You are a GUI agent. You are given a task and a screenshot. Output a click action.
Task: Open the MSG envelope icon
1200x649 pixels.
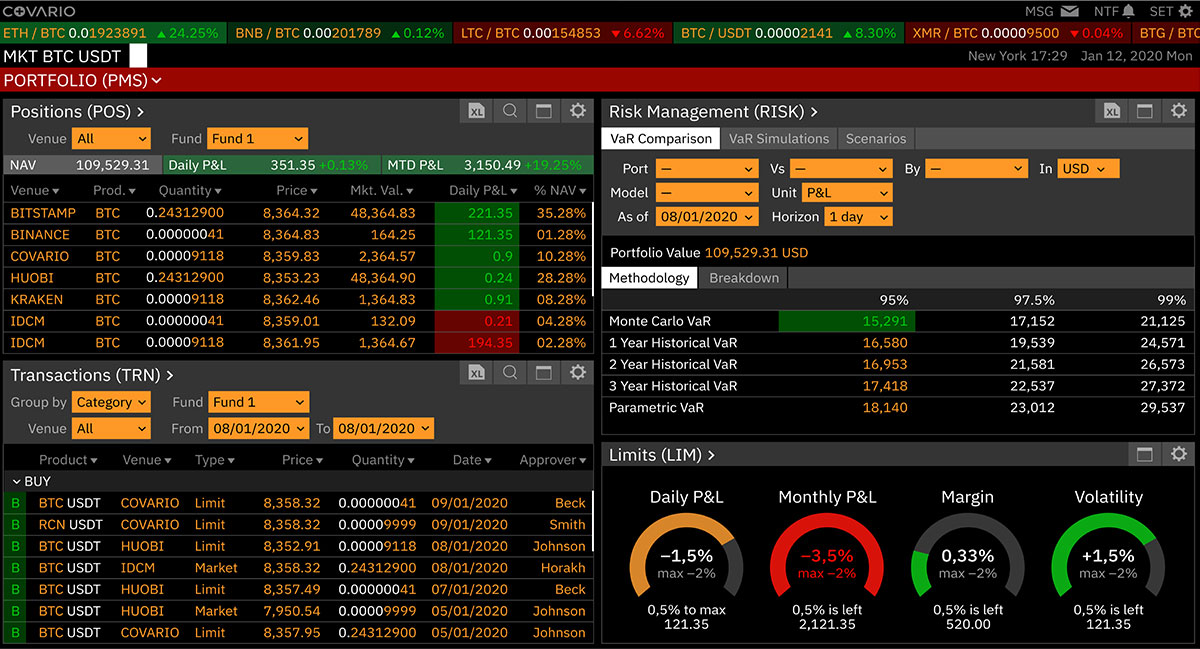[x=1070, y=11]
